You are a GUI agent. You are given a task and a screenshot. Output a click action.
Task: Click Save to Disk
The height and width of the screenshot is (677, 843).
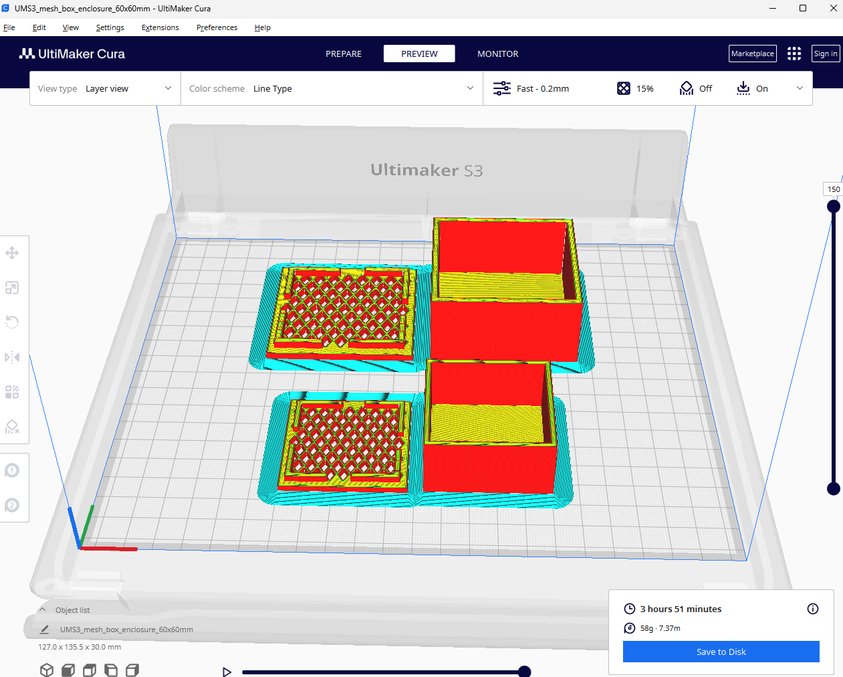click(721, 652)
